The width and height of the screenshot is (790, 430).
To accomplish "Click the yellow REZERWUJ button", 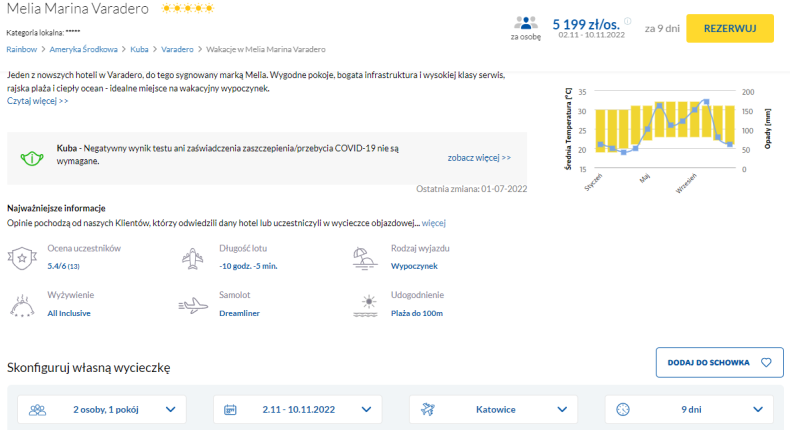I will (x=730, y=28).
